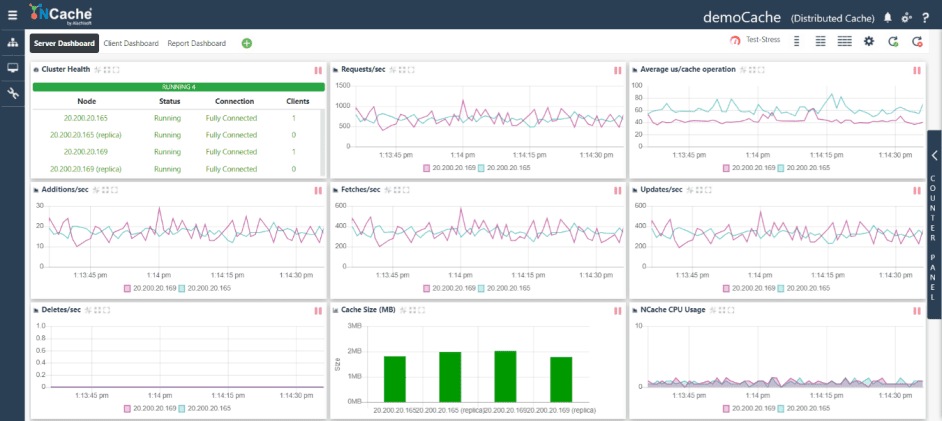Pause the Cluster Health panel
The image size is (942, 421).
pyautogui.click(x=318, y=70)
